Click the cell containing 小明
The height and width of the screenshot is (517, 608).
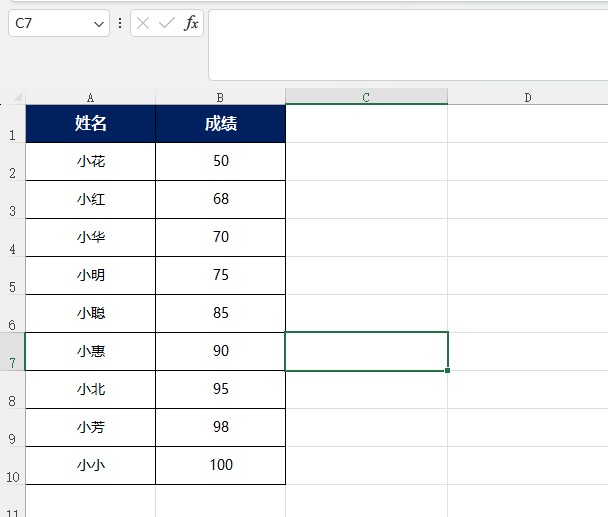pos(90,275)
